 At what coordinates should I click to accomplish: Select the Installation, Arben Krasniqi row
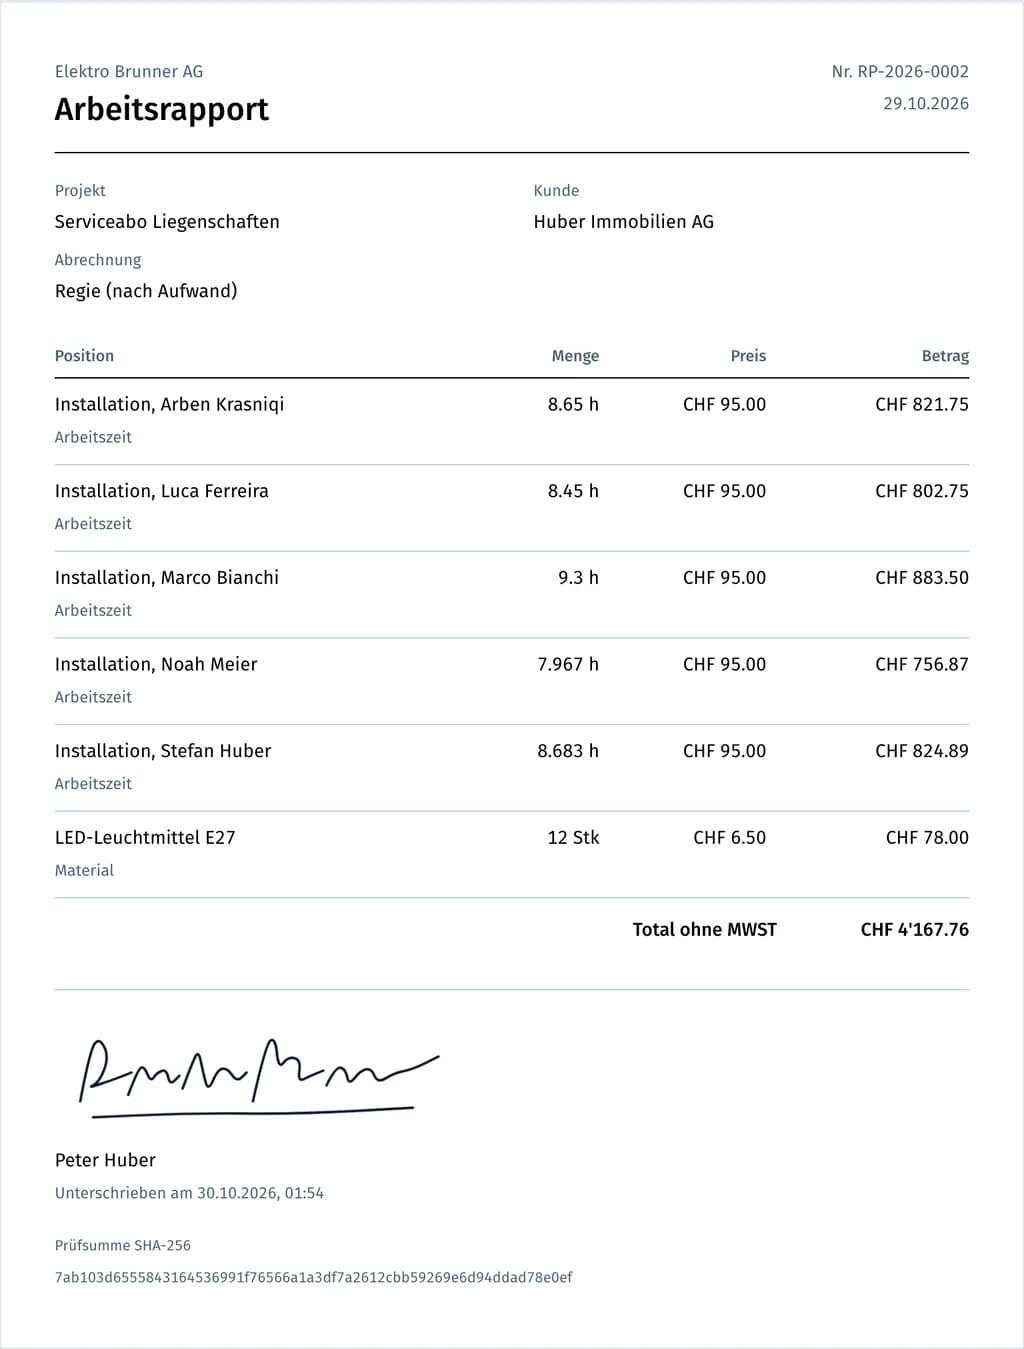click(512, 421)
